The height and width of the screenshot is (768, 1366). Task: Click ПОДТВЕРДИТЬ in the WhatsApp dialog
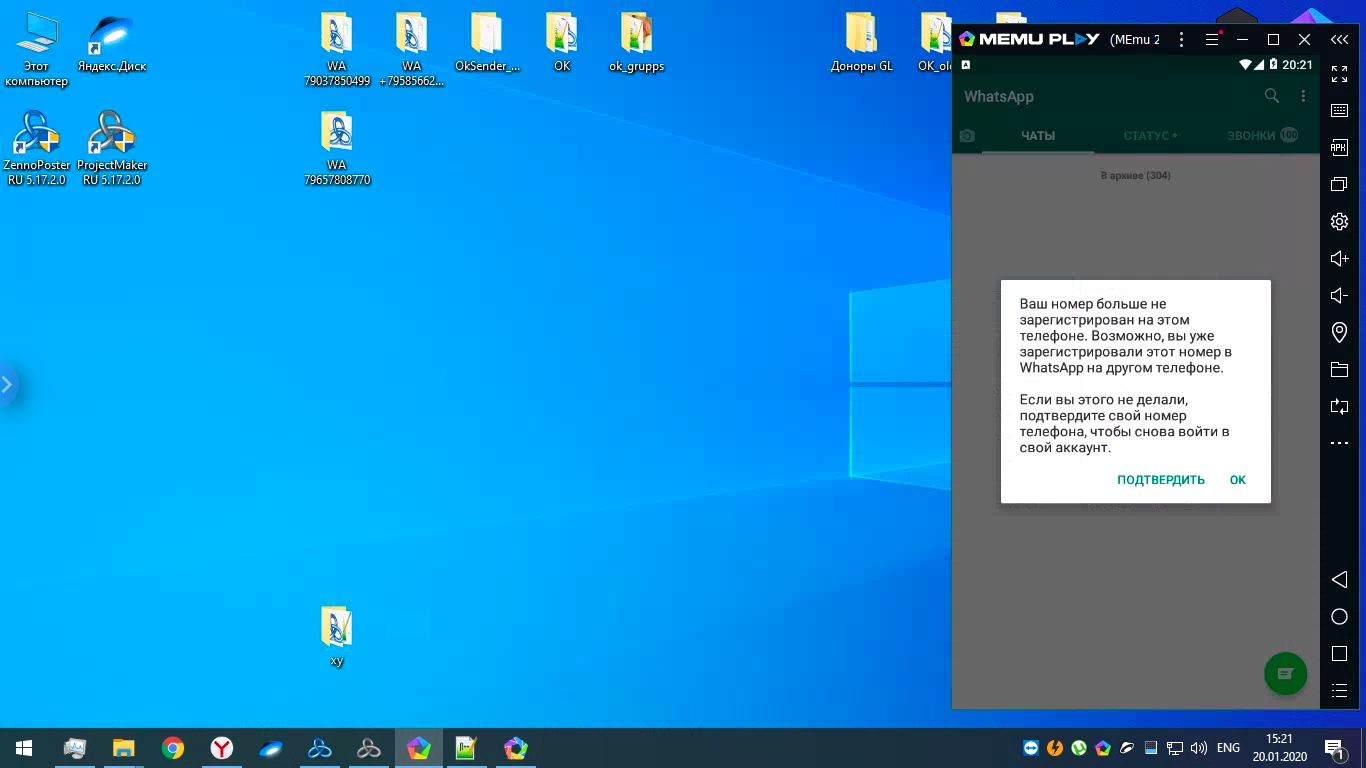(x=1160, y=480)
